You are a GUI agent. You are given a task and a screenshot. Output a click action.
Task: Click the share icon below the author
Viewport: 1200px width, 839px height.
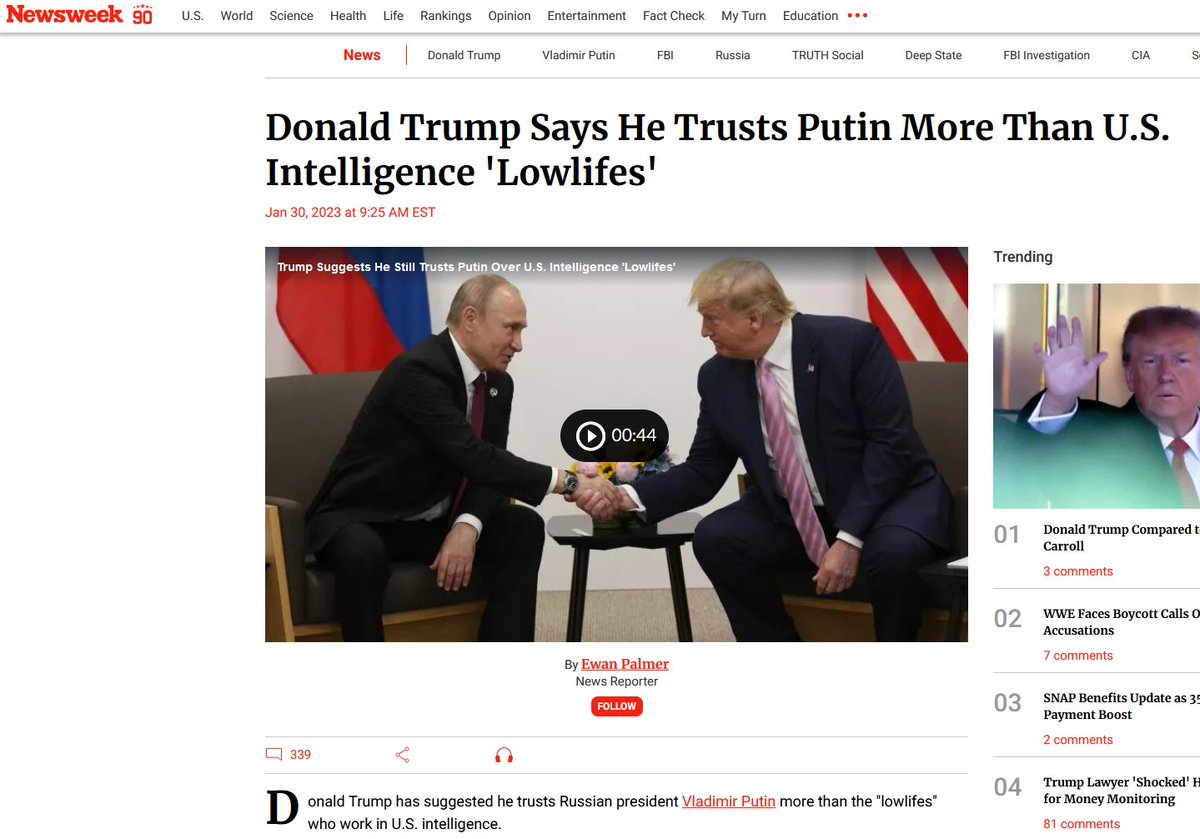pyautogui.click(x=403, y=755)
